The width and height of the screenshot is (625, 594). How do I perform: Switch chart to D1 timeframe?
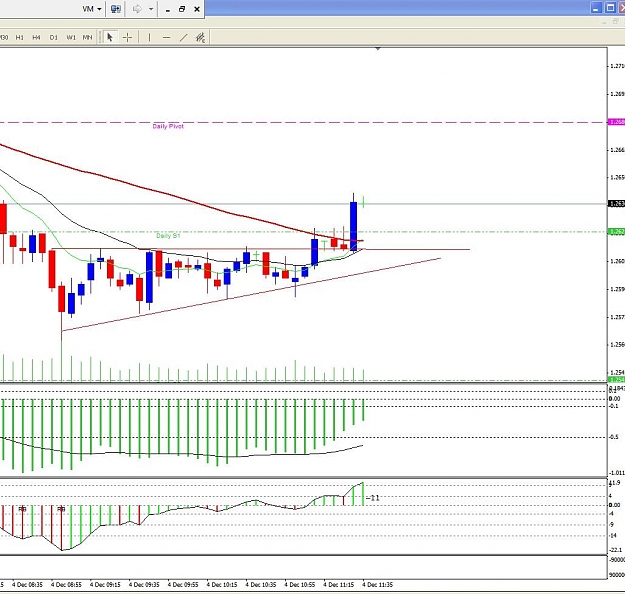pyautogui.click(x=53, y=37)
